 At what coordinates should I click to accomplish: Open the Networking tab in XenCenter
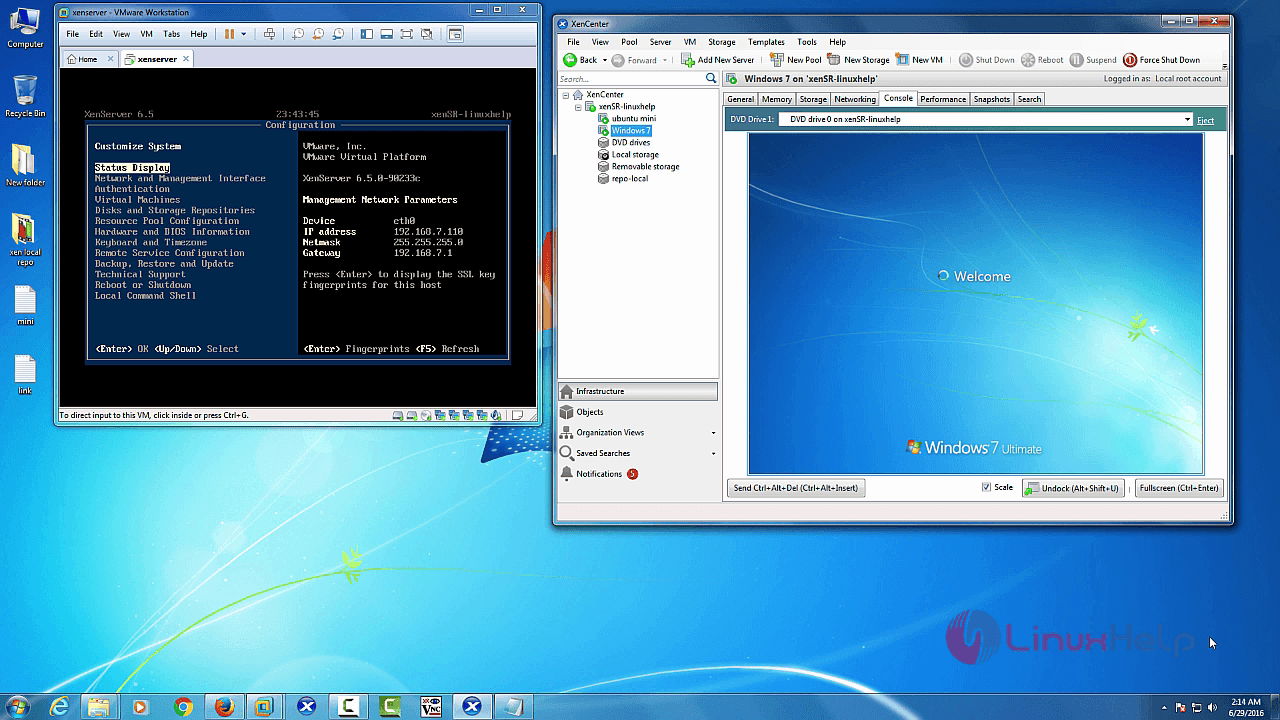pos(855,99)
